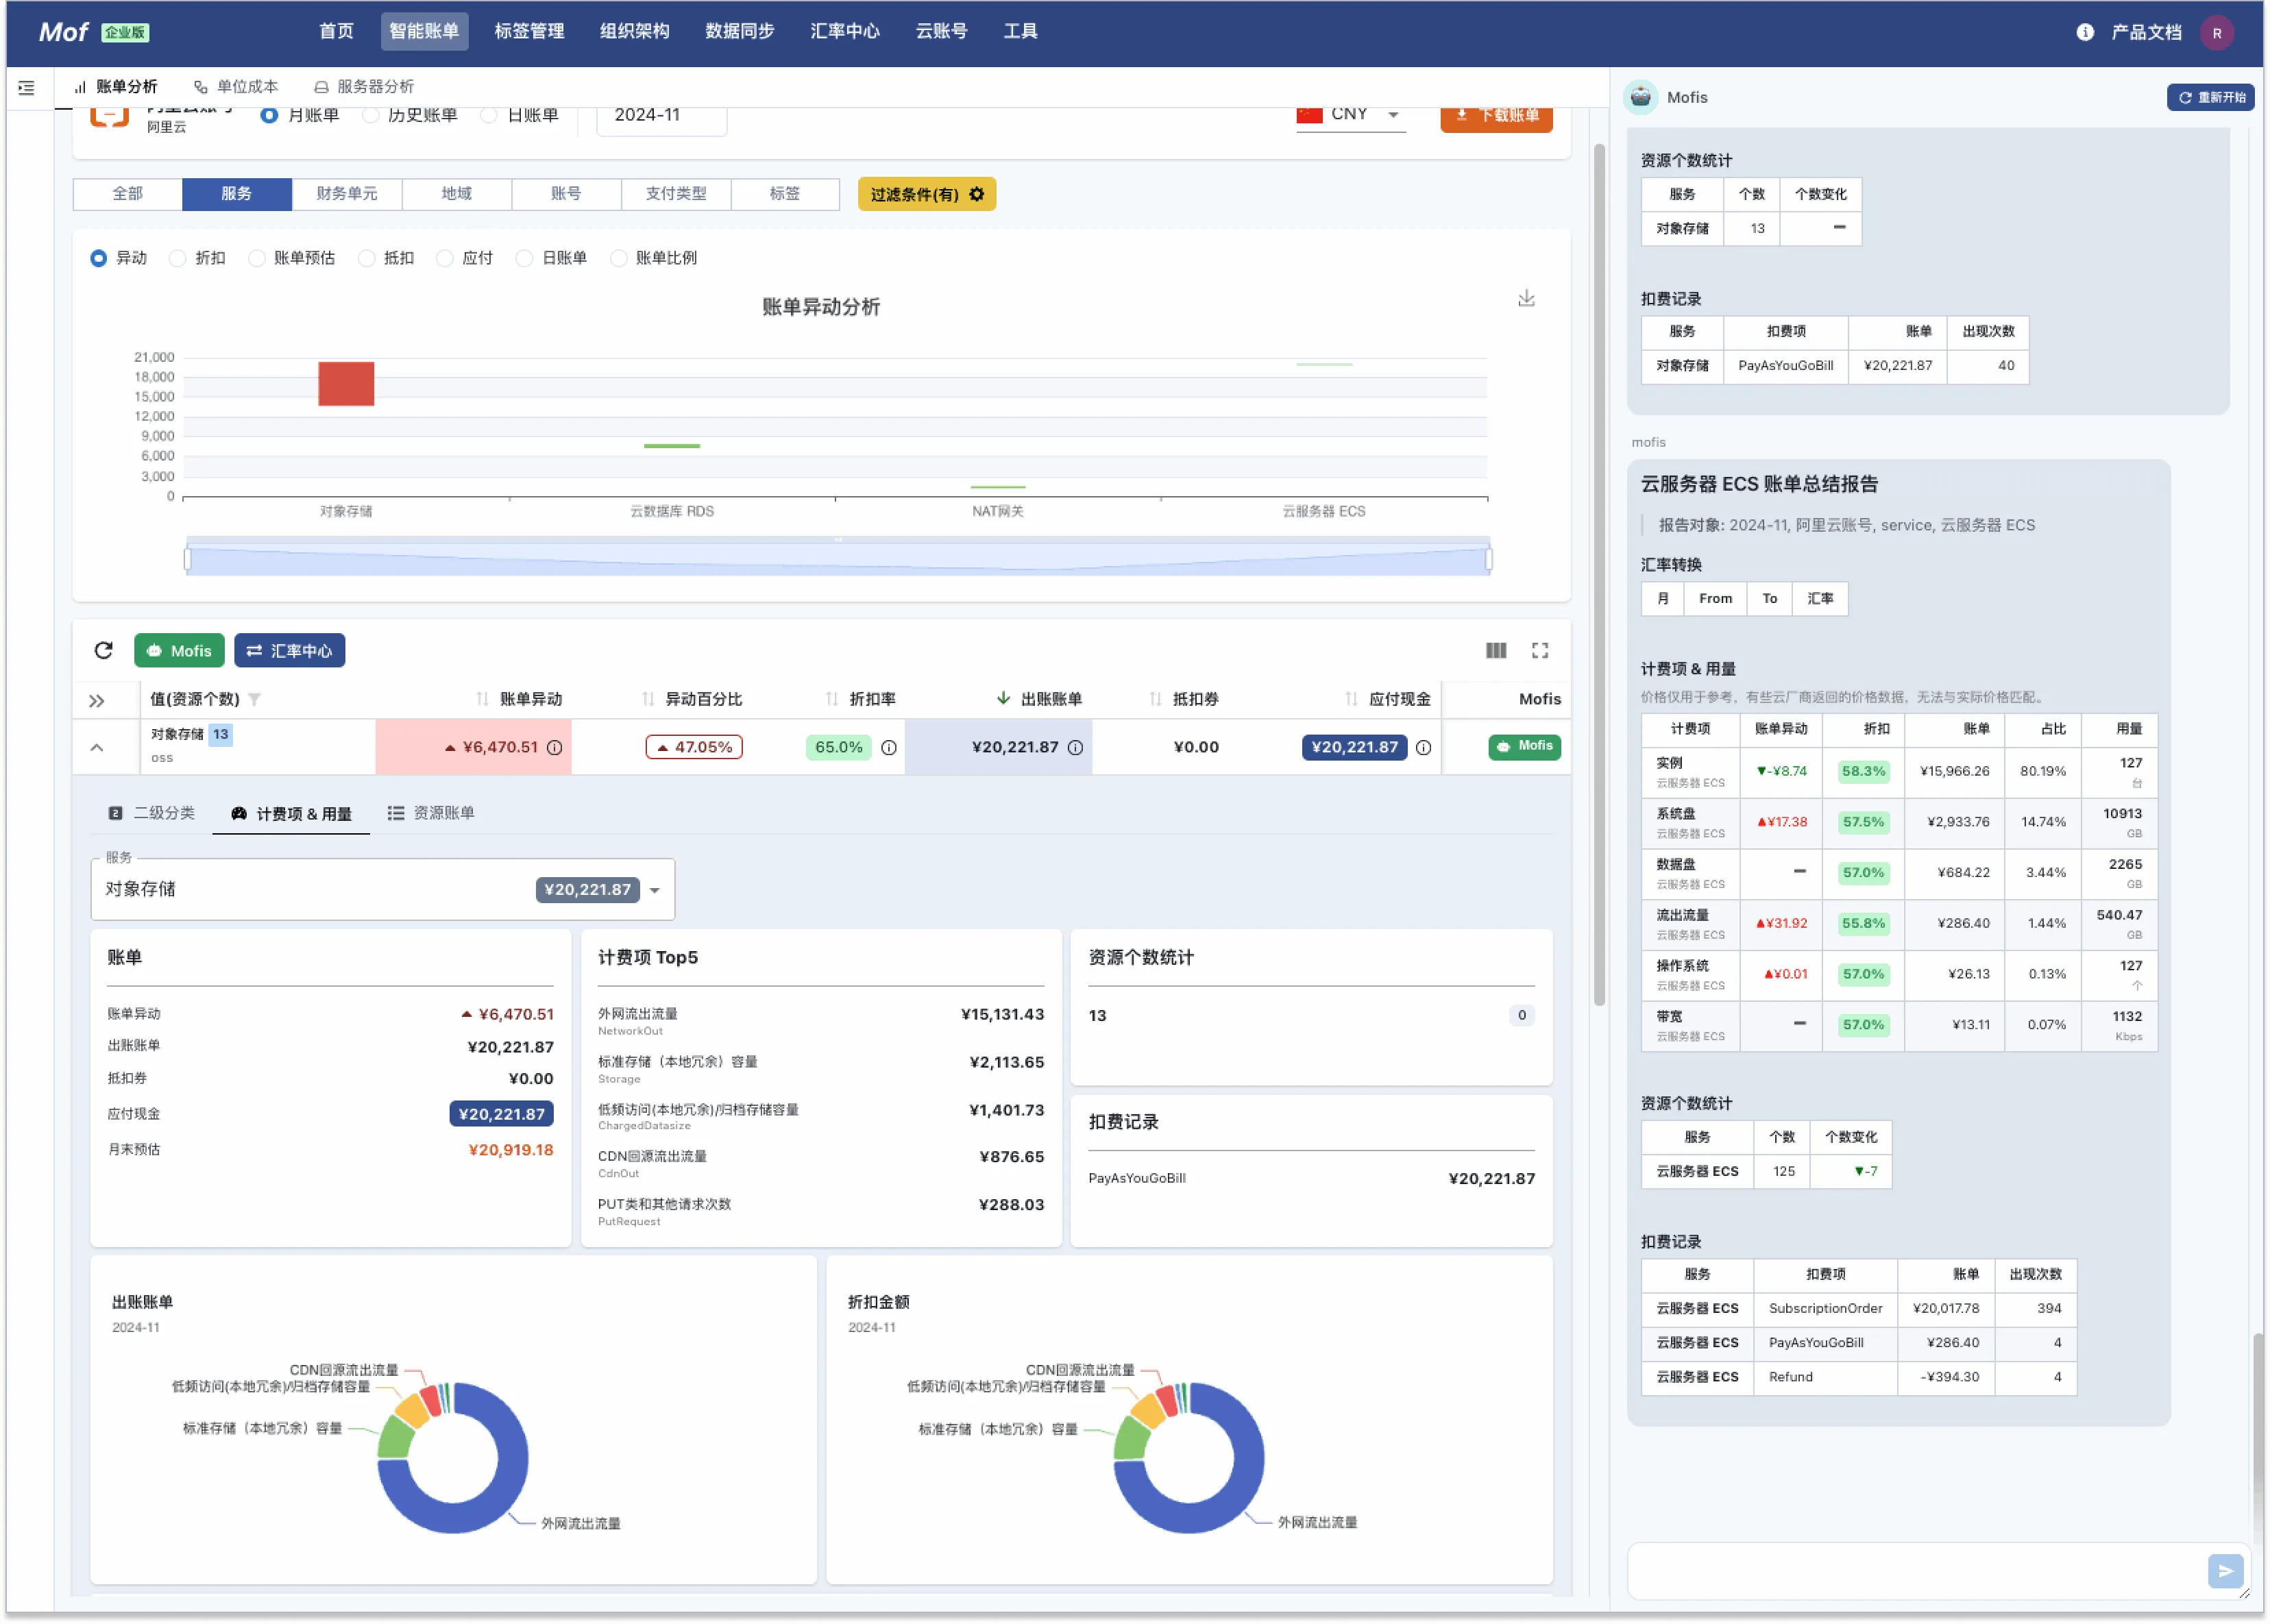Screen dimensions: 2270x1624
Task: Collapse the 对象存储 row chevron
Action: click(97, 748)
